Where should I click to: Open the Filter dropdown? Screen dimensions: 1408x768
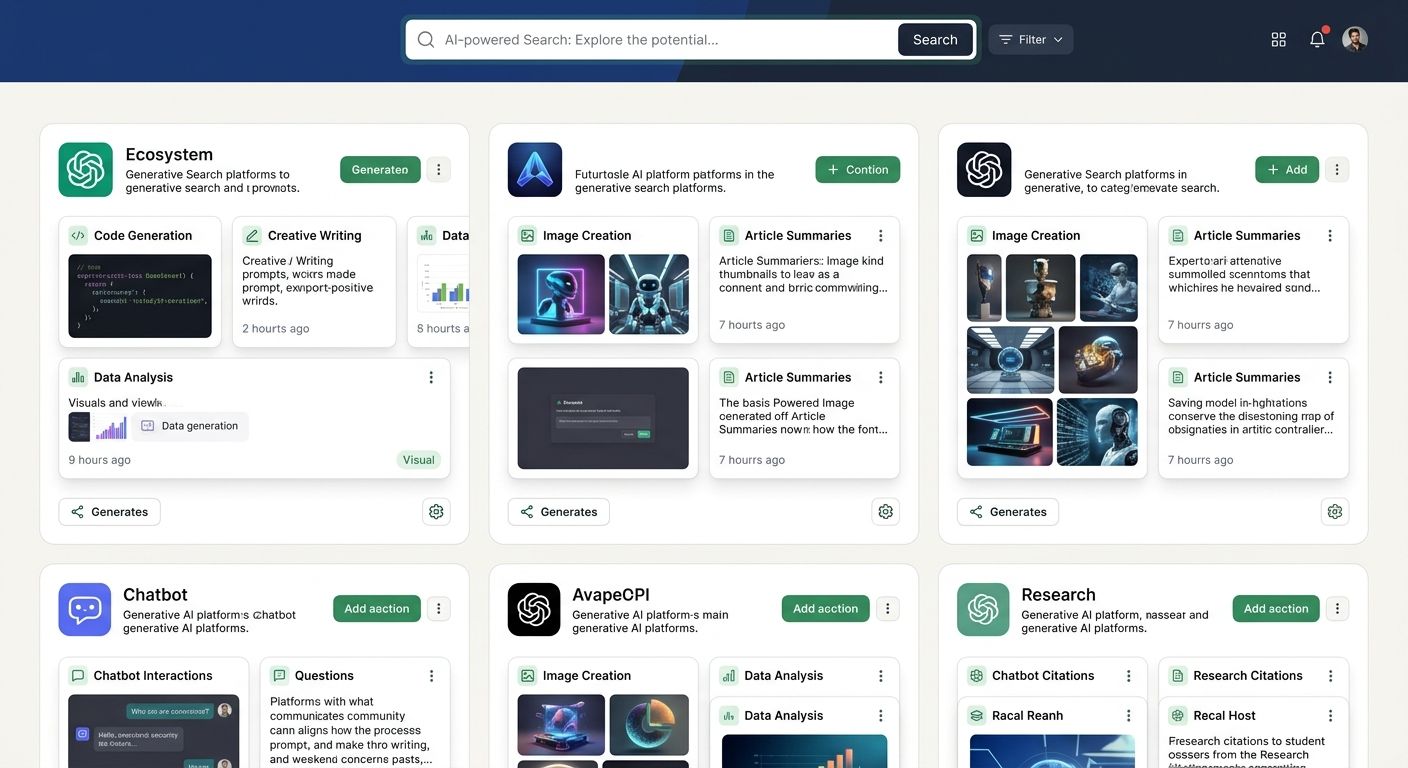[x=1030, y=39]
